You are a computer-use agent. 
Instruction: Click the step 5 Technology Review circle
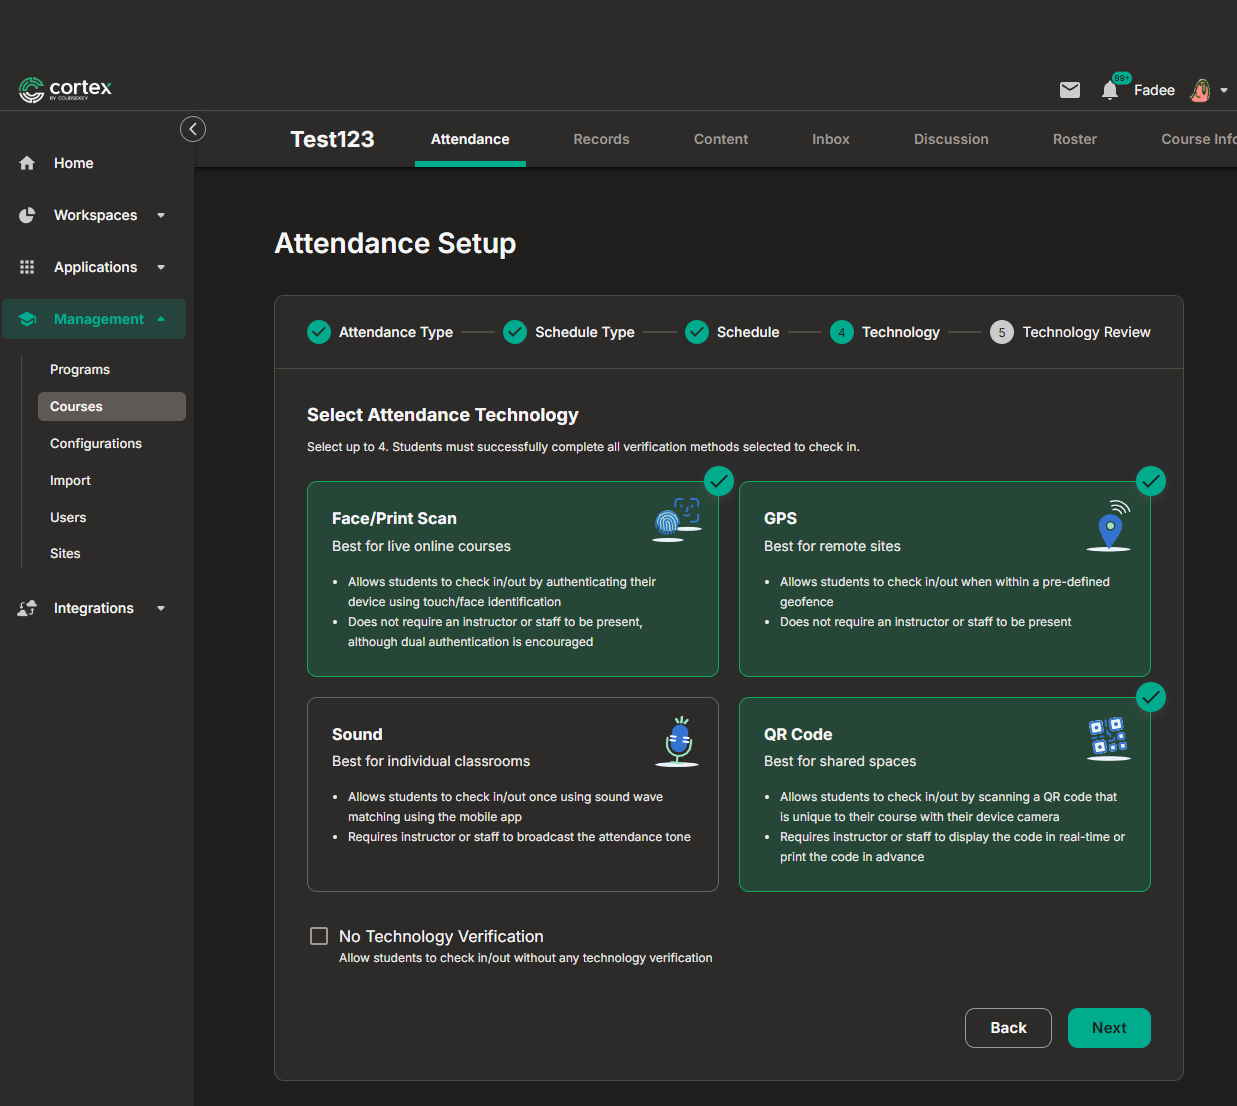(1002, 332)
